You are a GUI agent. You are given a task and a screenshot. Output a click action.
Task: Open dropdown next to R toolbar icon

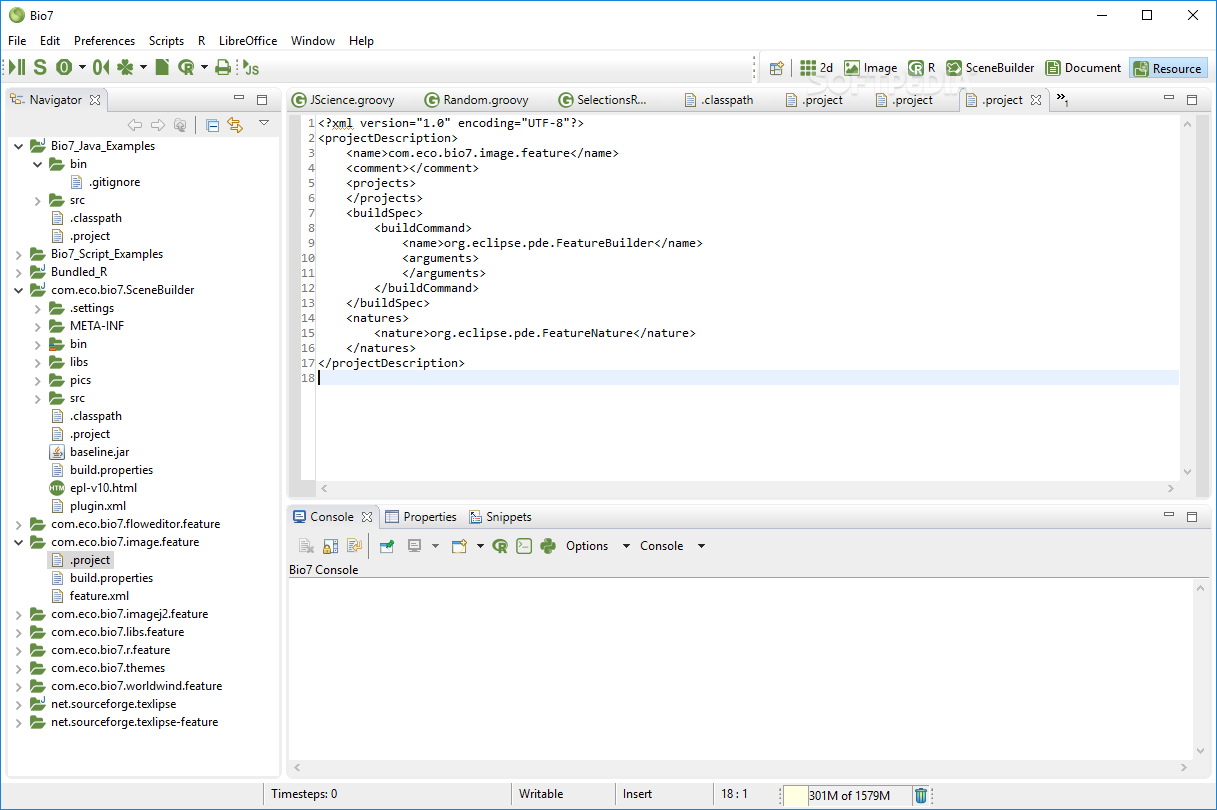click(x=204, y=67)
